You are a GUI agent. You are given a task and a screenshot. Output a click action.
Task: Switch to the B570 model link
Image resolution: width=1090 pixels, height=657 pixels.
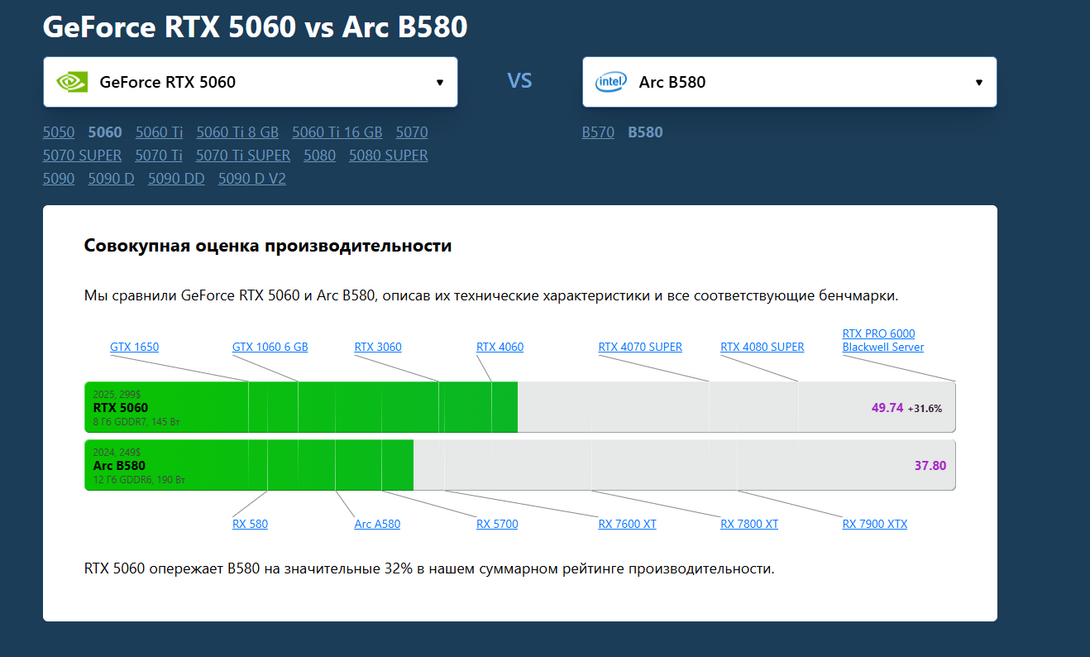(x=598, y=132)
